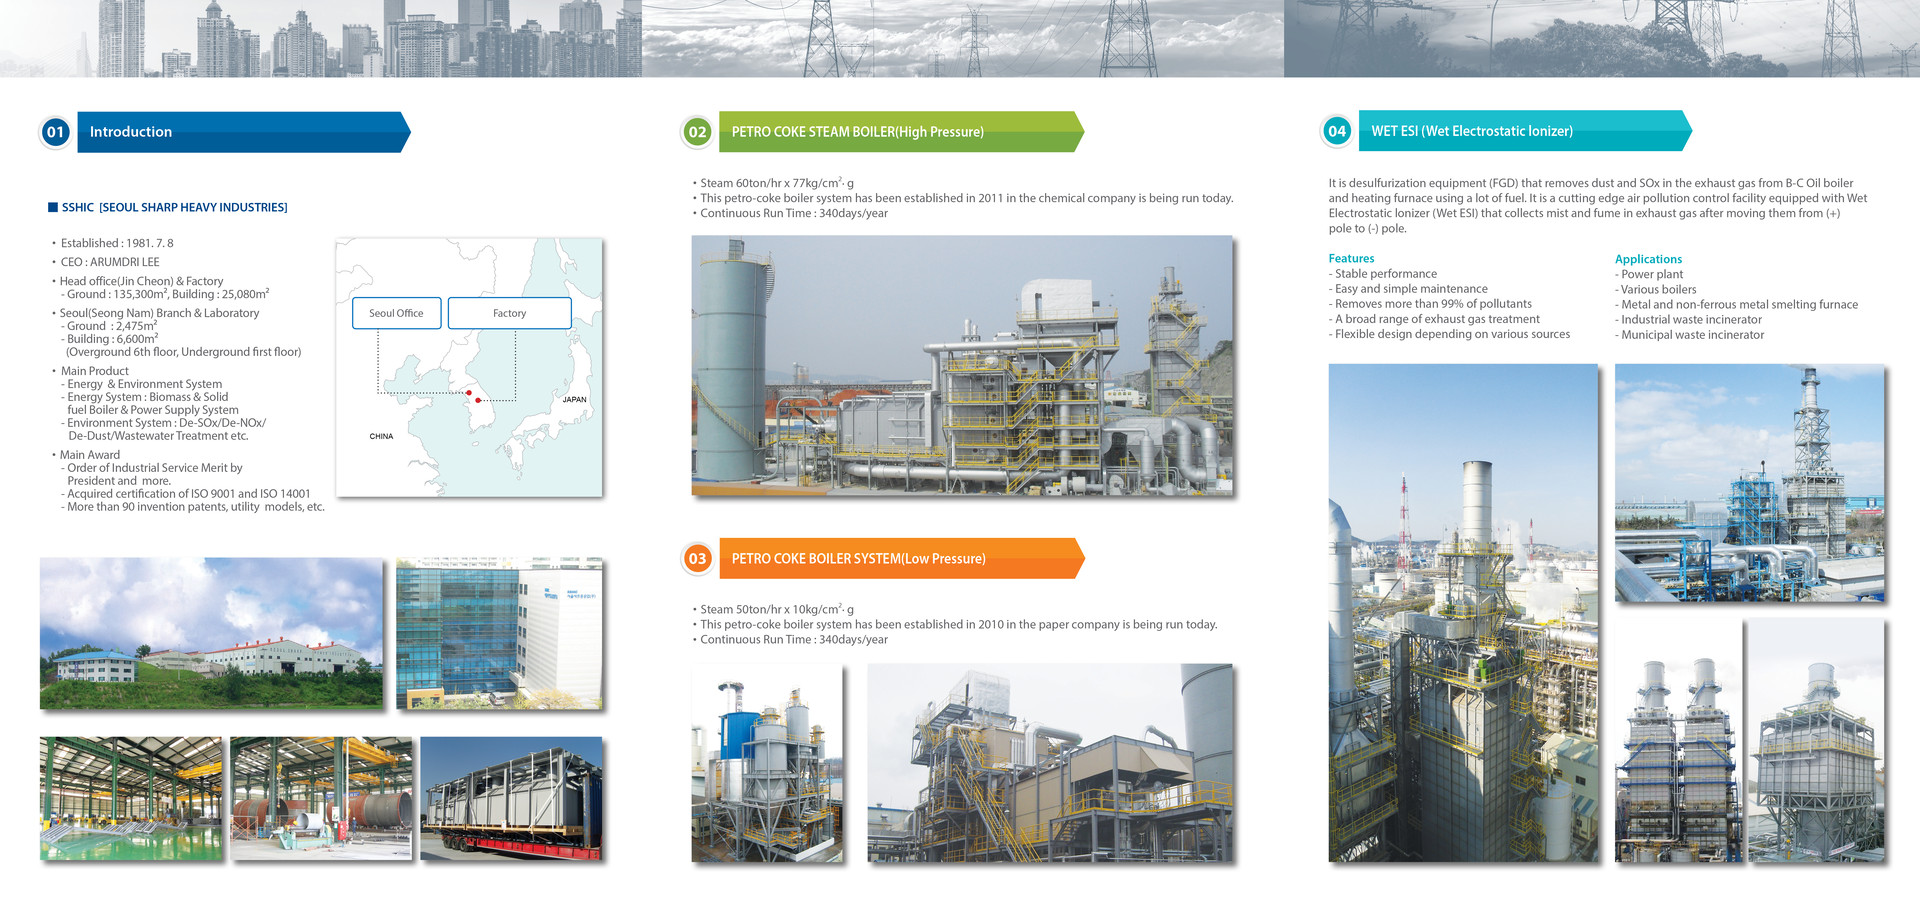This screenshot has height=908, width=1920.
Task: Open the Wet ESI photo with blue scaffolding
Action: (1749, 483)
